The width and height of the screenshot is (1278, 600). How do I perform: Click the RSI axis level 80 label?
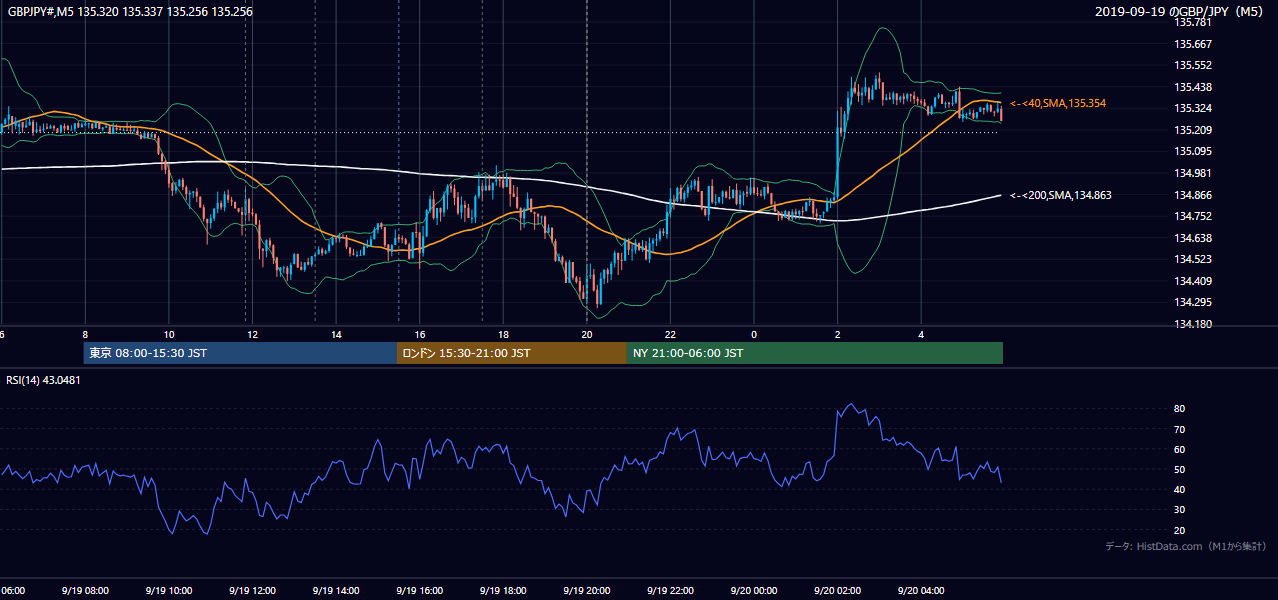click(x=1180, y=409)
